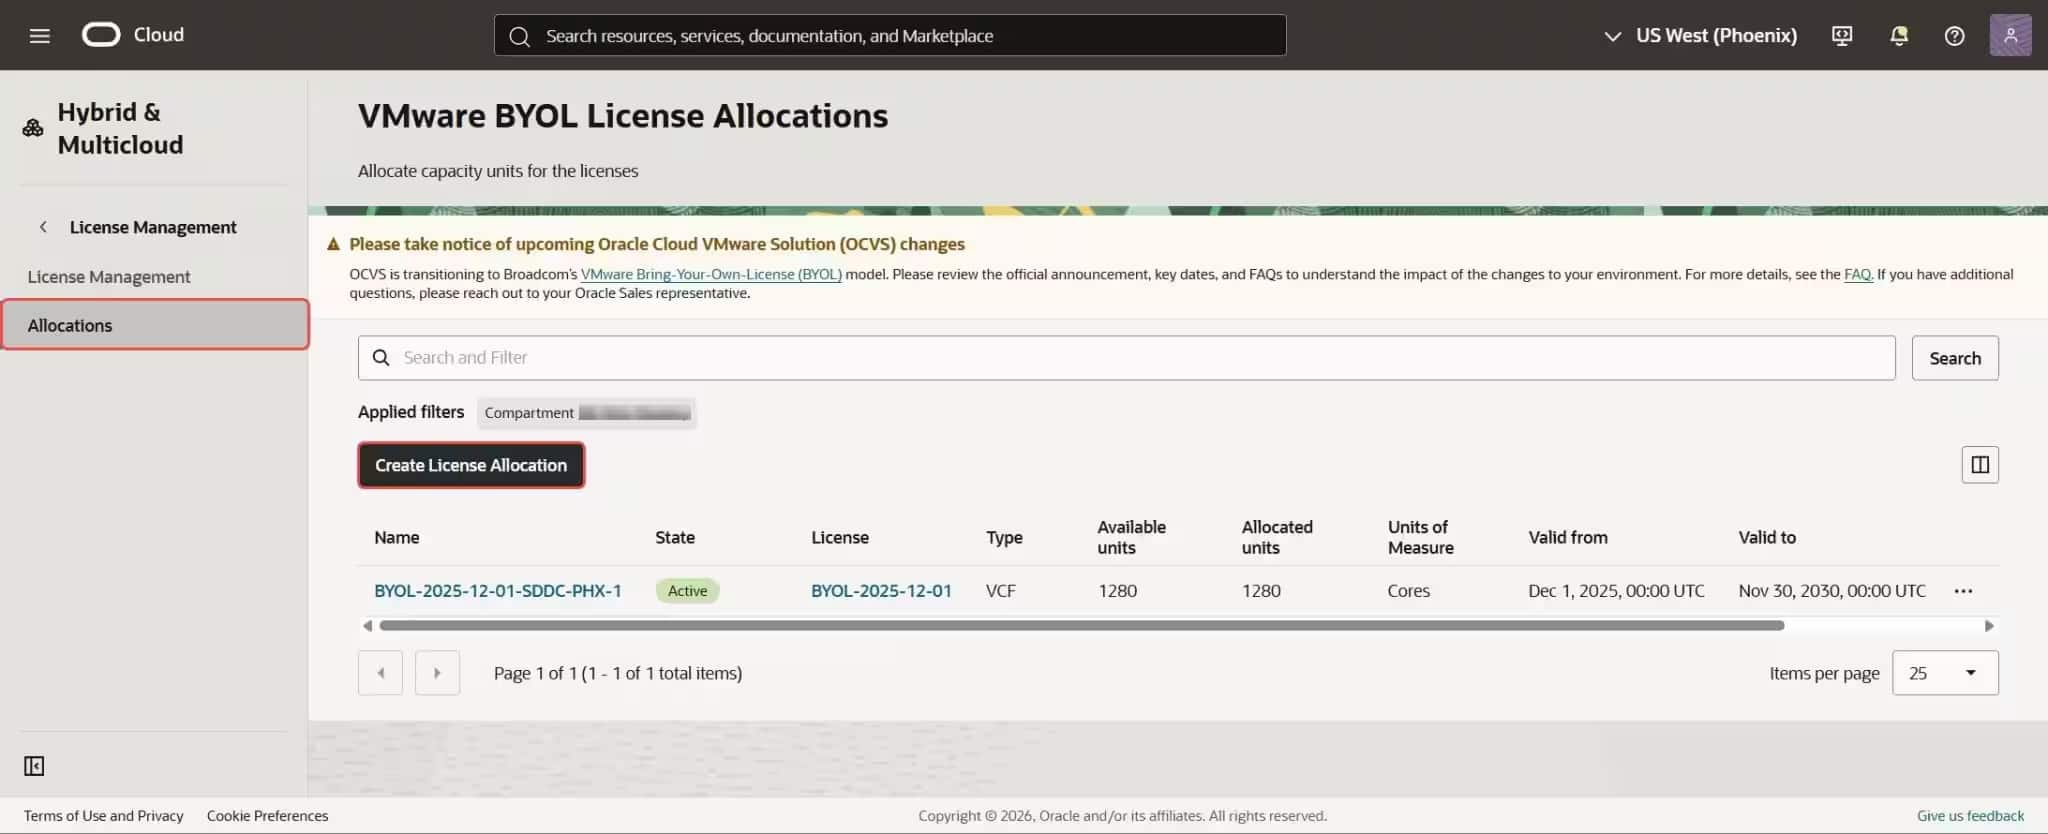Click Create License Allocation button

click(x=471, y=465)
